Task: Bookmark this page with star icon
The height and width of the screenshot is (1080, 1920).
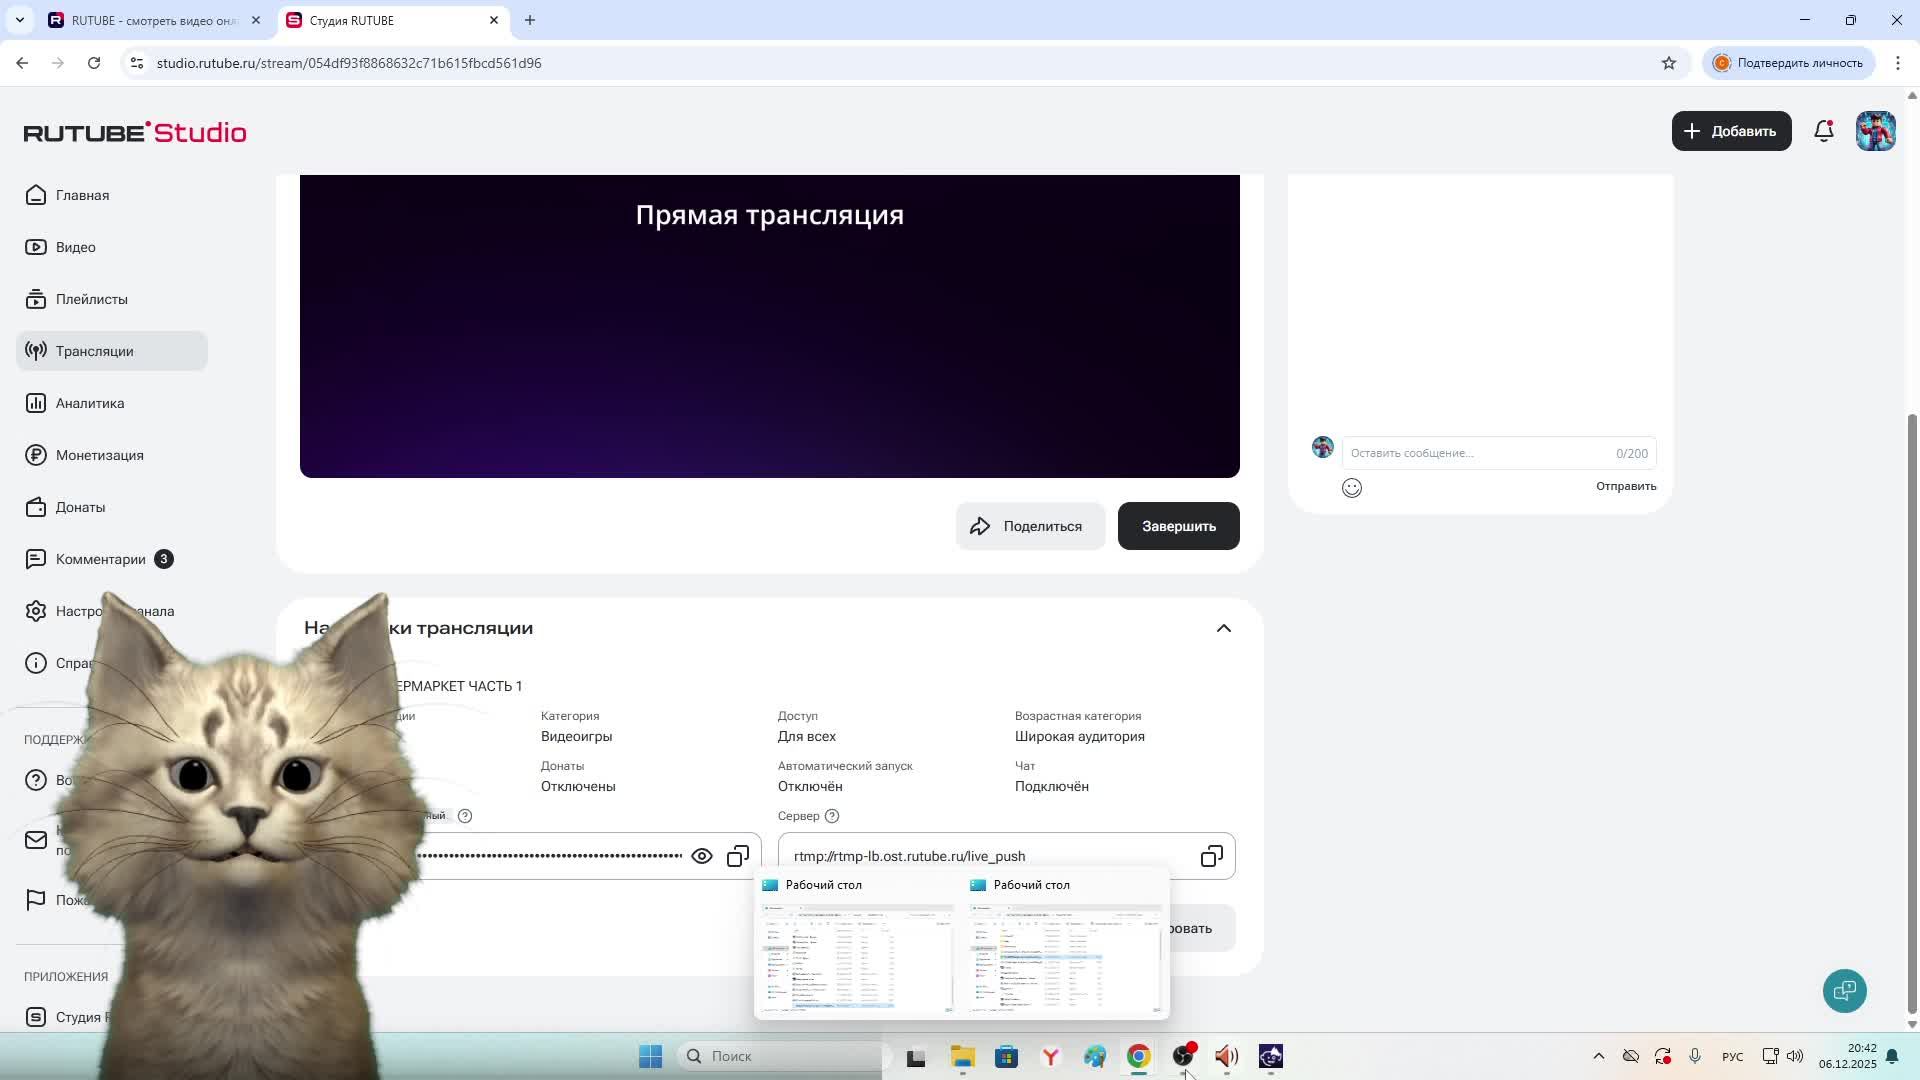Action: [x=1668, y=63]
